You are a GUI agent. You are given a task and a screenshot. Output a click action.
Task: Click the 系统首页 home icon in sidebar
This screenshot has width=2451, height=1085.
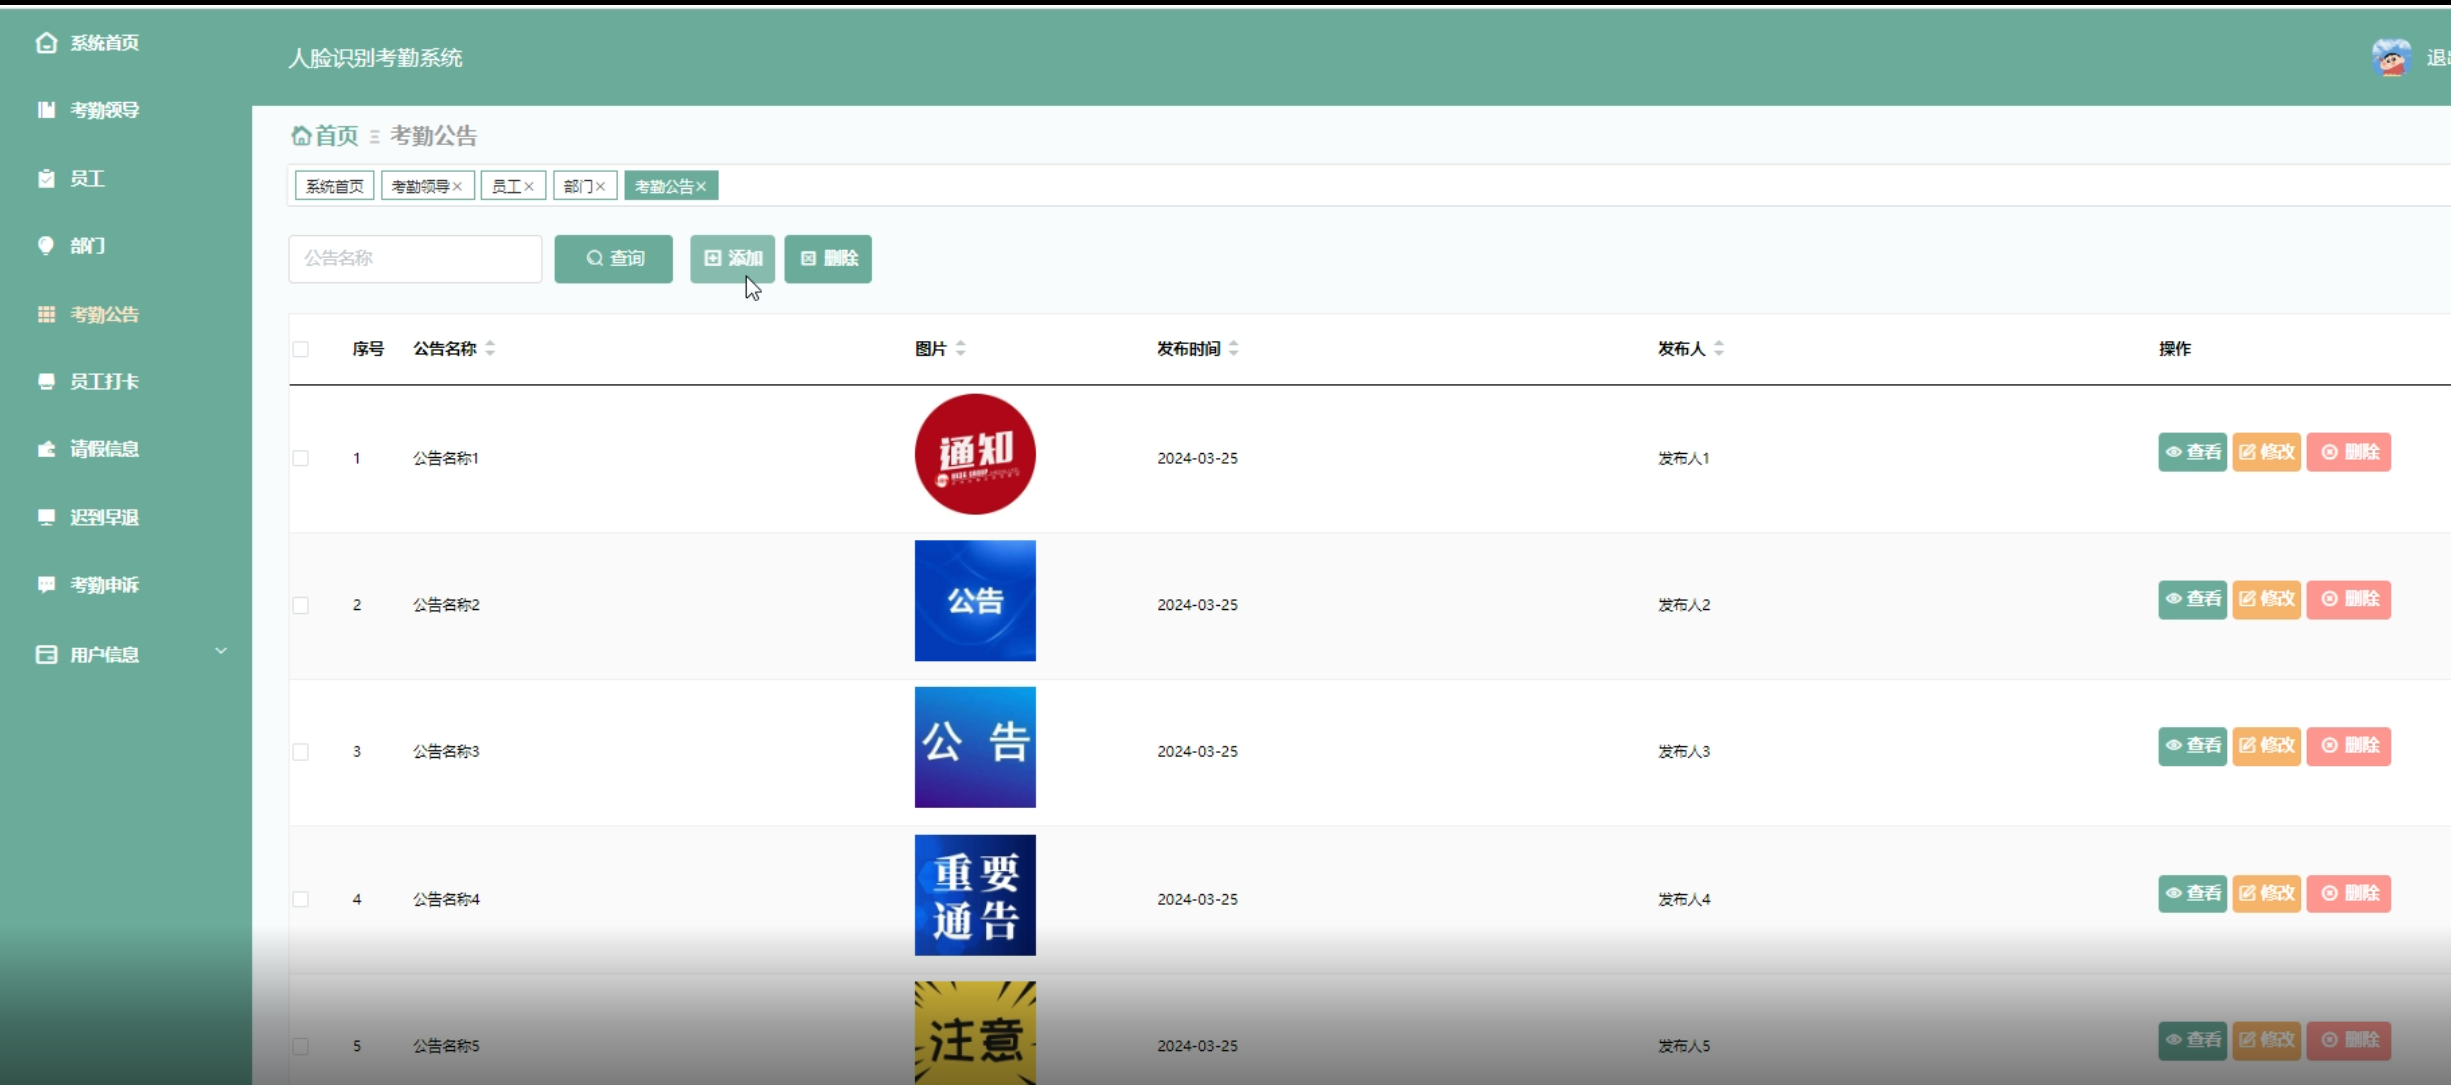click(x=46, y=42)
